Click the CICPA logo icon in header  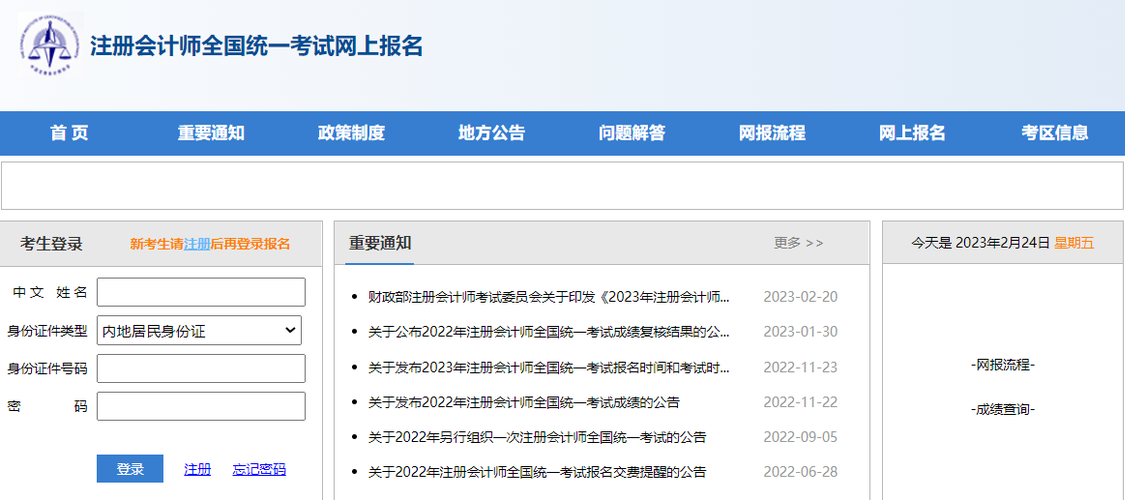[x=48, y=47]
